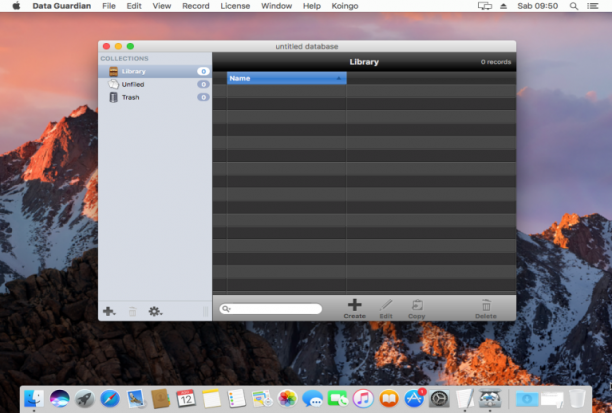Open TextEdit paper and pen Dock icon
The height and width of the screenshot is (413, 612).
pos(465,399)
